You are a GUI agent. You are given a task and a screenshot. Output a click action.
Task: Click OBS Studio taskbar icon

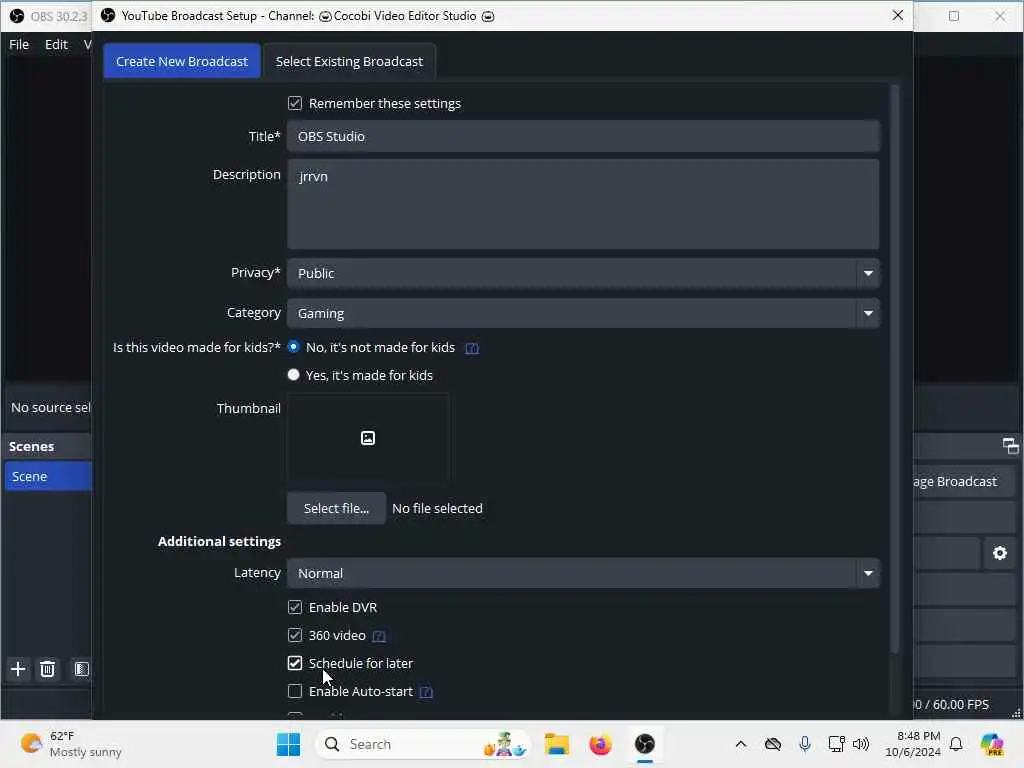(x=645, y=744)
